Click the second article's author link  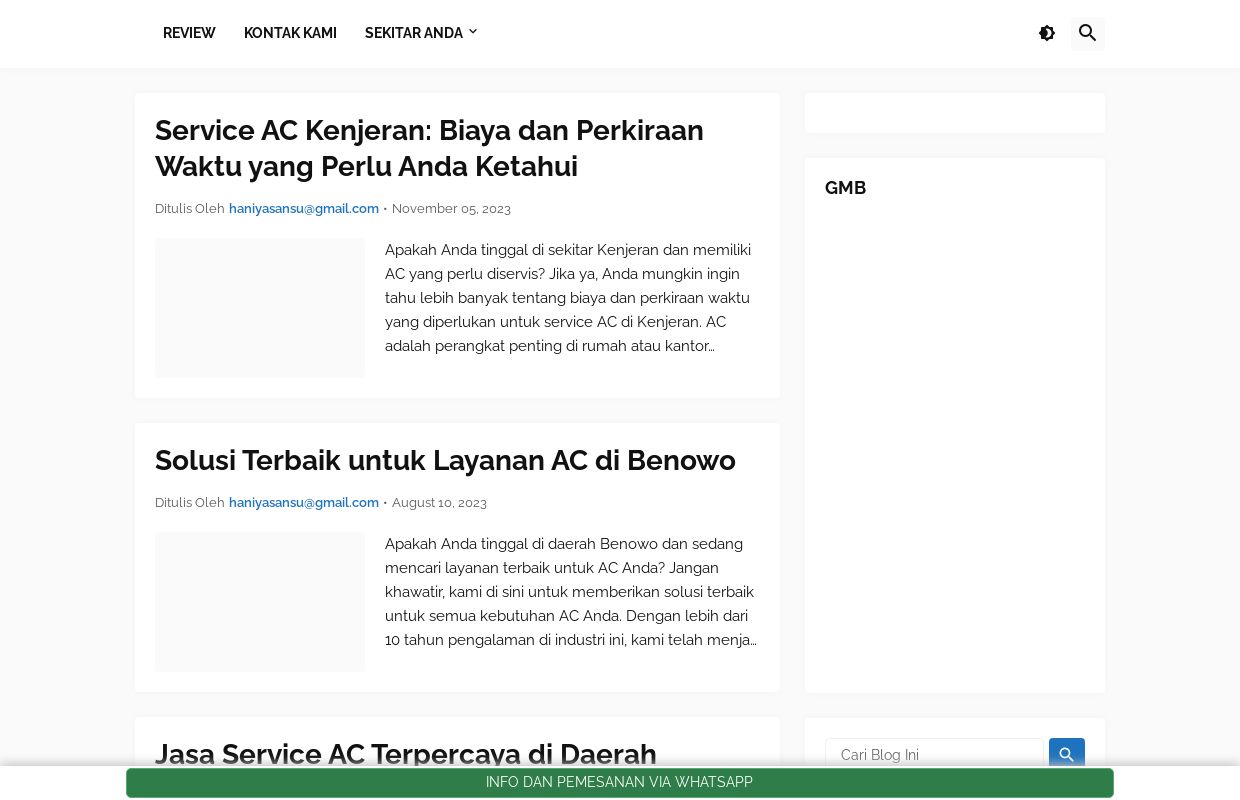303,502
